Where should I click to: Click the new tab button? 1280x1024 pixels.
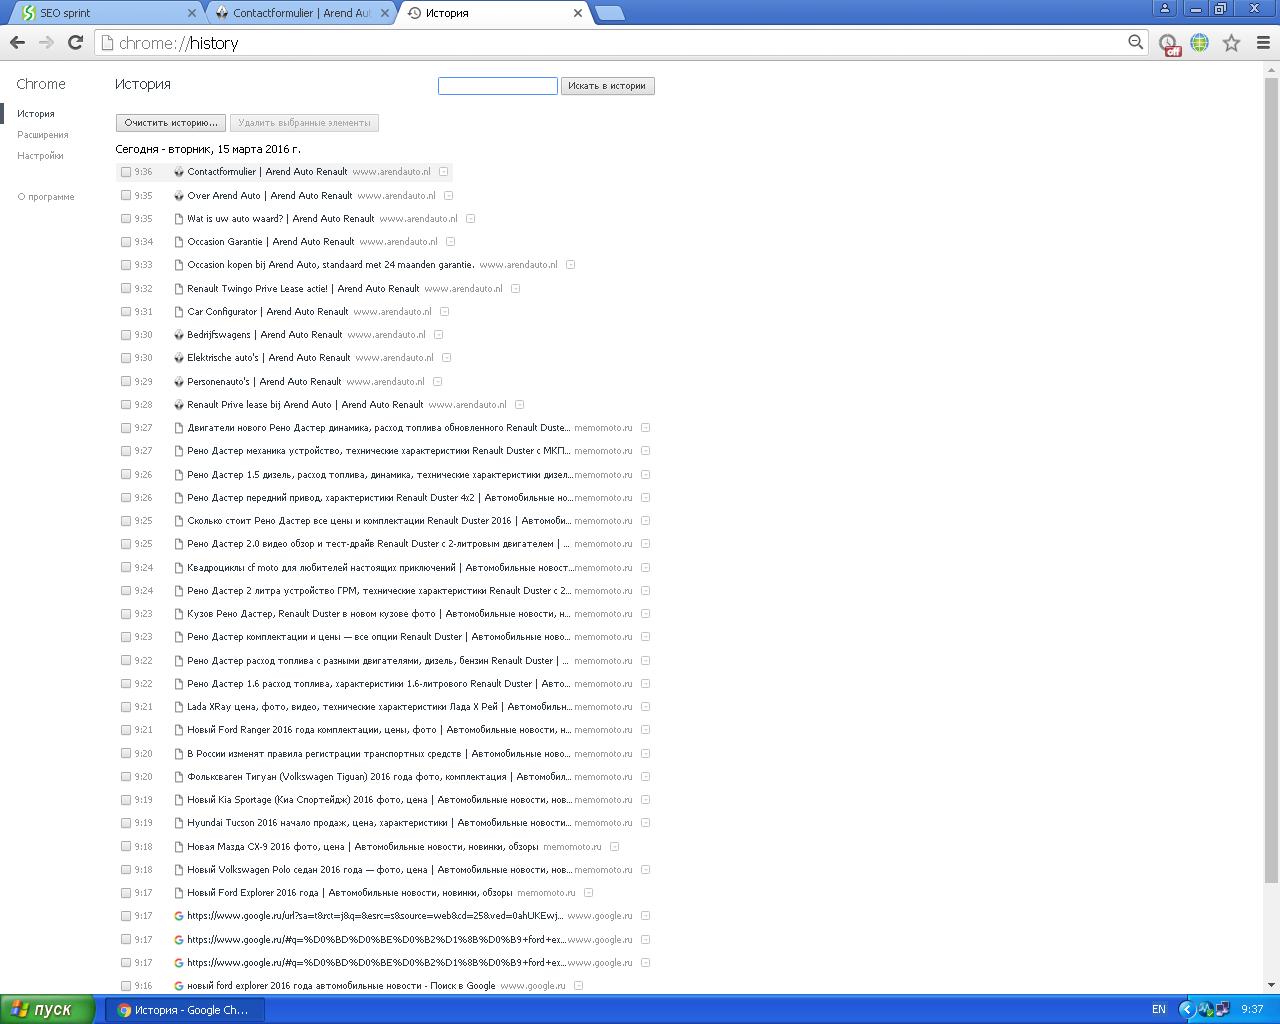pyautogui.click(x=609, y=13)
